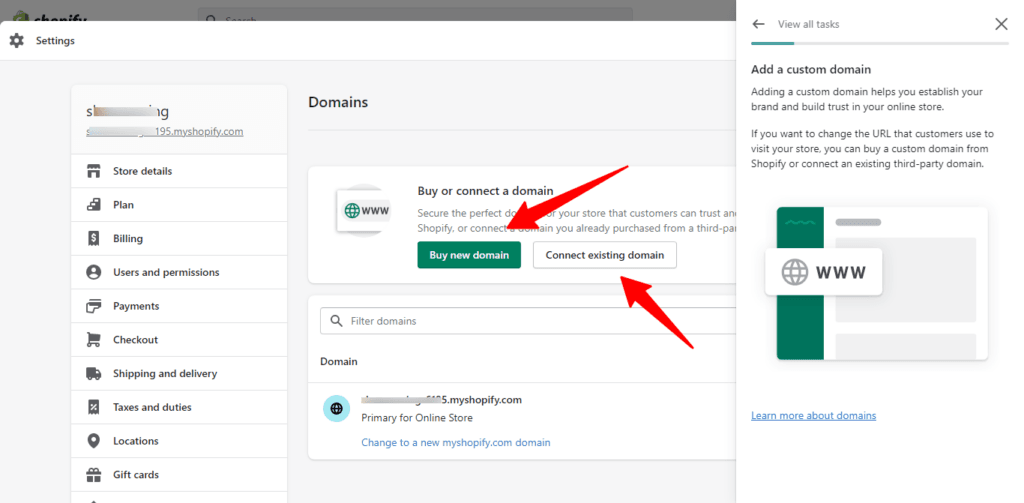Click the task progress bar in side panel

[880, 44]
